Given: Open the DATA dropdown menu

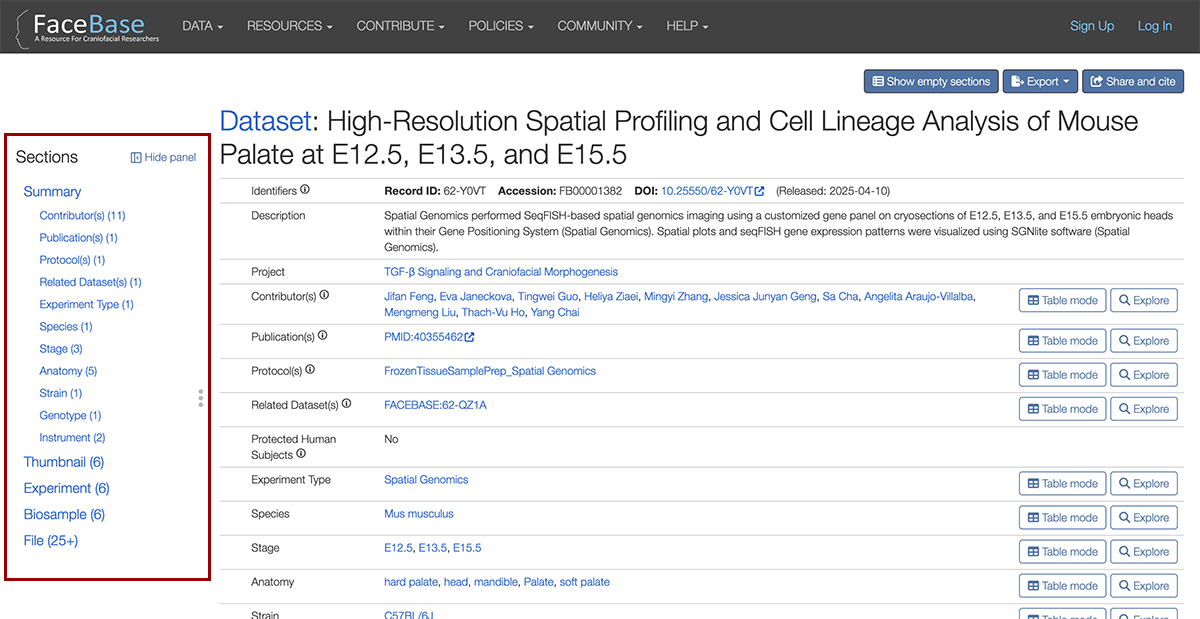Looking at the screenshot, I should (203, 26).
